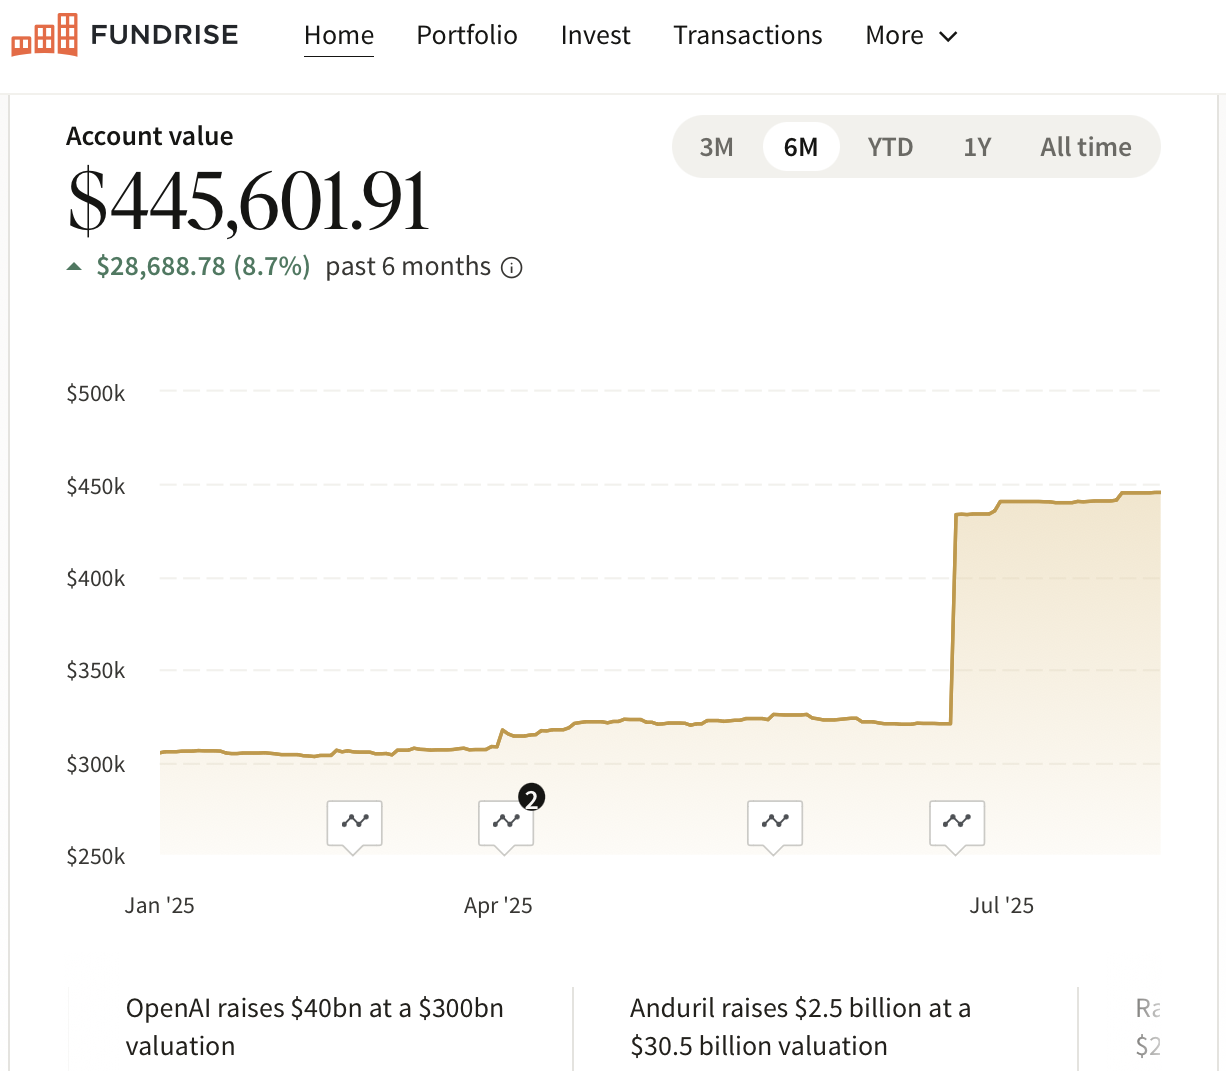The width and height of the screenshot is (1226, 1071).
Task: Click the $445,601.91 account value
Action: (249, 201)
